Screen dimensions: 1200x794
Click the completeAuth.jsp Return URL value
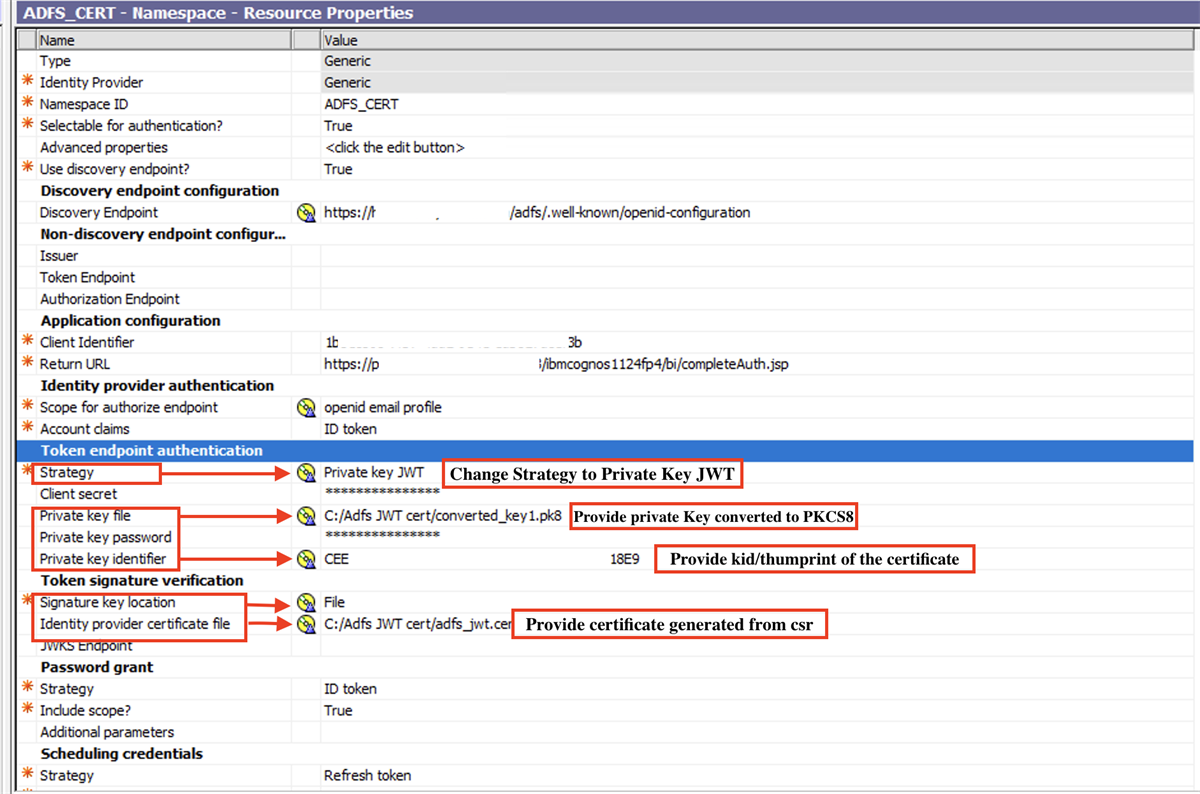556,364
